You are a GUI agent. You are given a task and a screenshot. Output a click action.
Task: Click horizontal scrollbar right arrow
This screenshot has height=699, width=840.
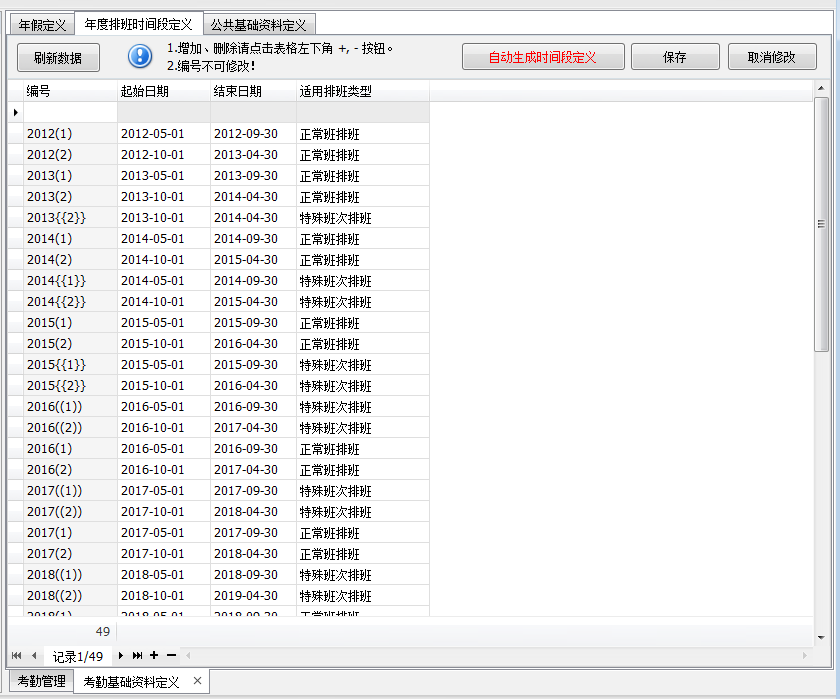pyautogui.click(x=805, y=655)
